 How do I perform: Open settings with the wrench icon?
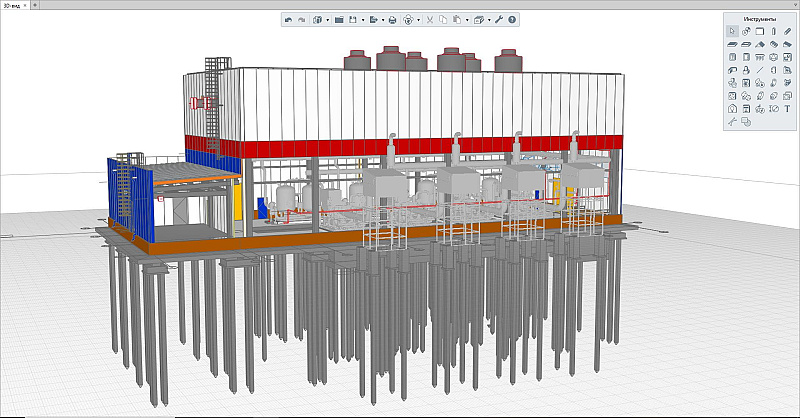point(499,19)
